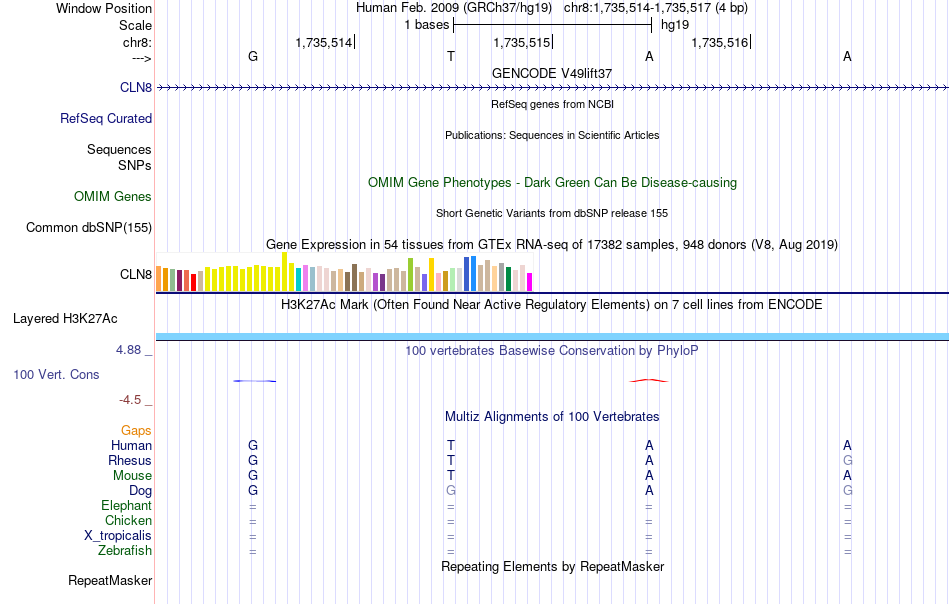Click the 'Scale' label
This screenshot has height=604, width=950.
pos(135,25)
